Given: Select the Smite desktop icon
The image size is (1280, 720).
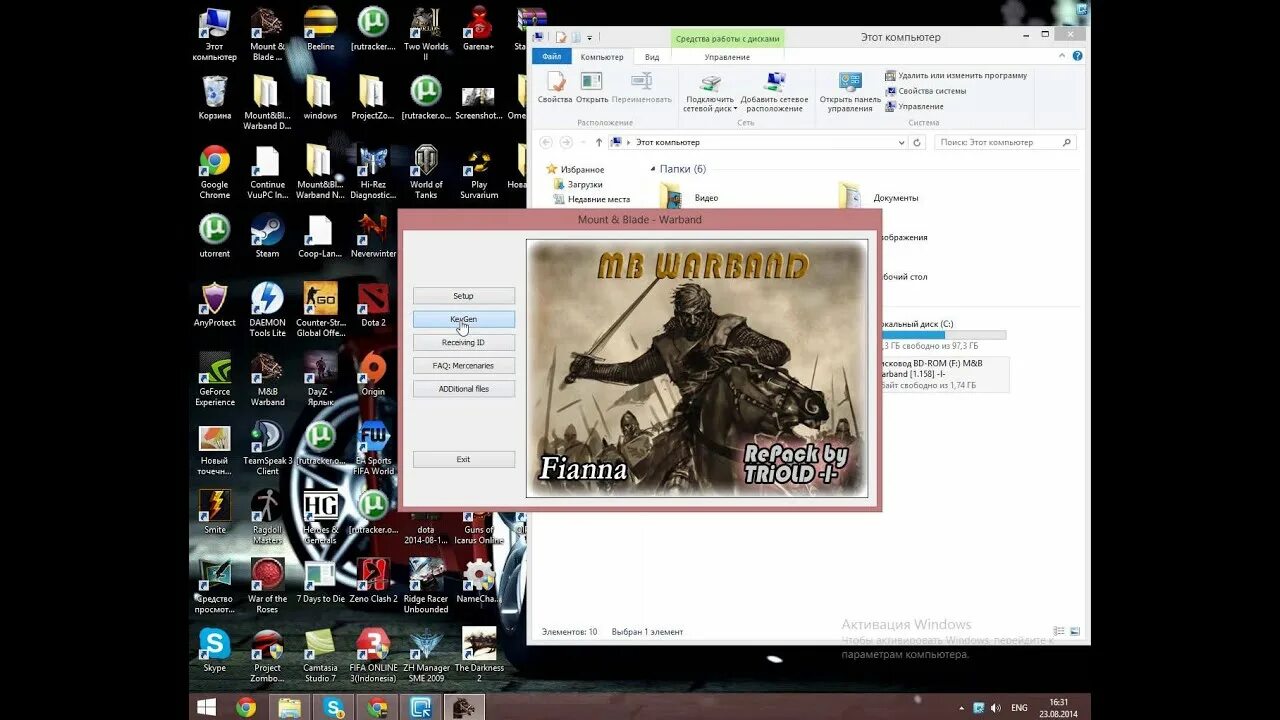Looking at the screenshot, I should (x=215, y=511).
